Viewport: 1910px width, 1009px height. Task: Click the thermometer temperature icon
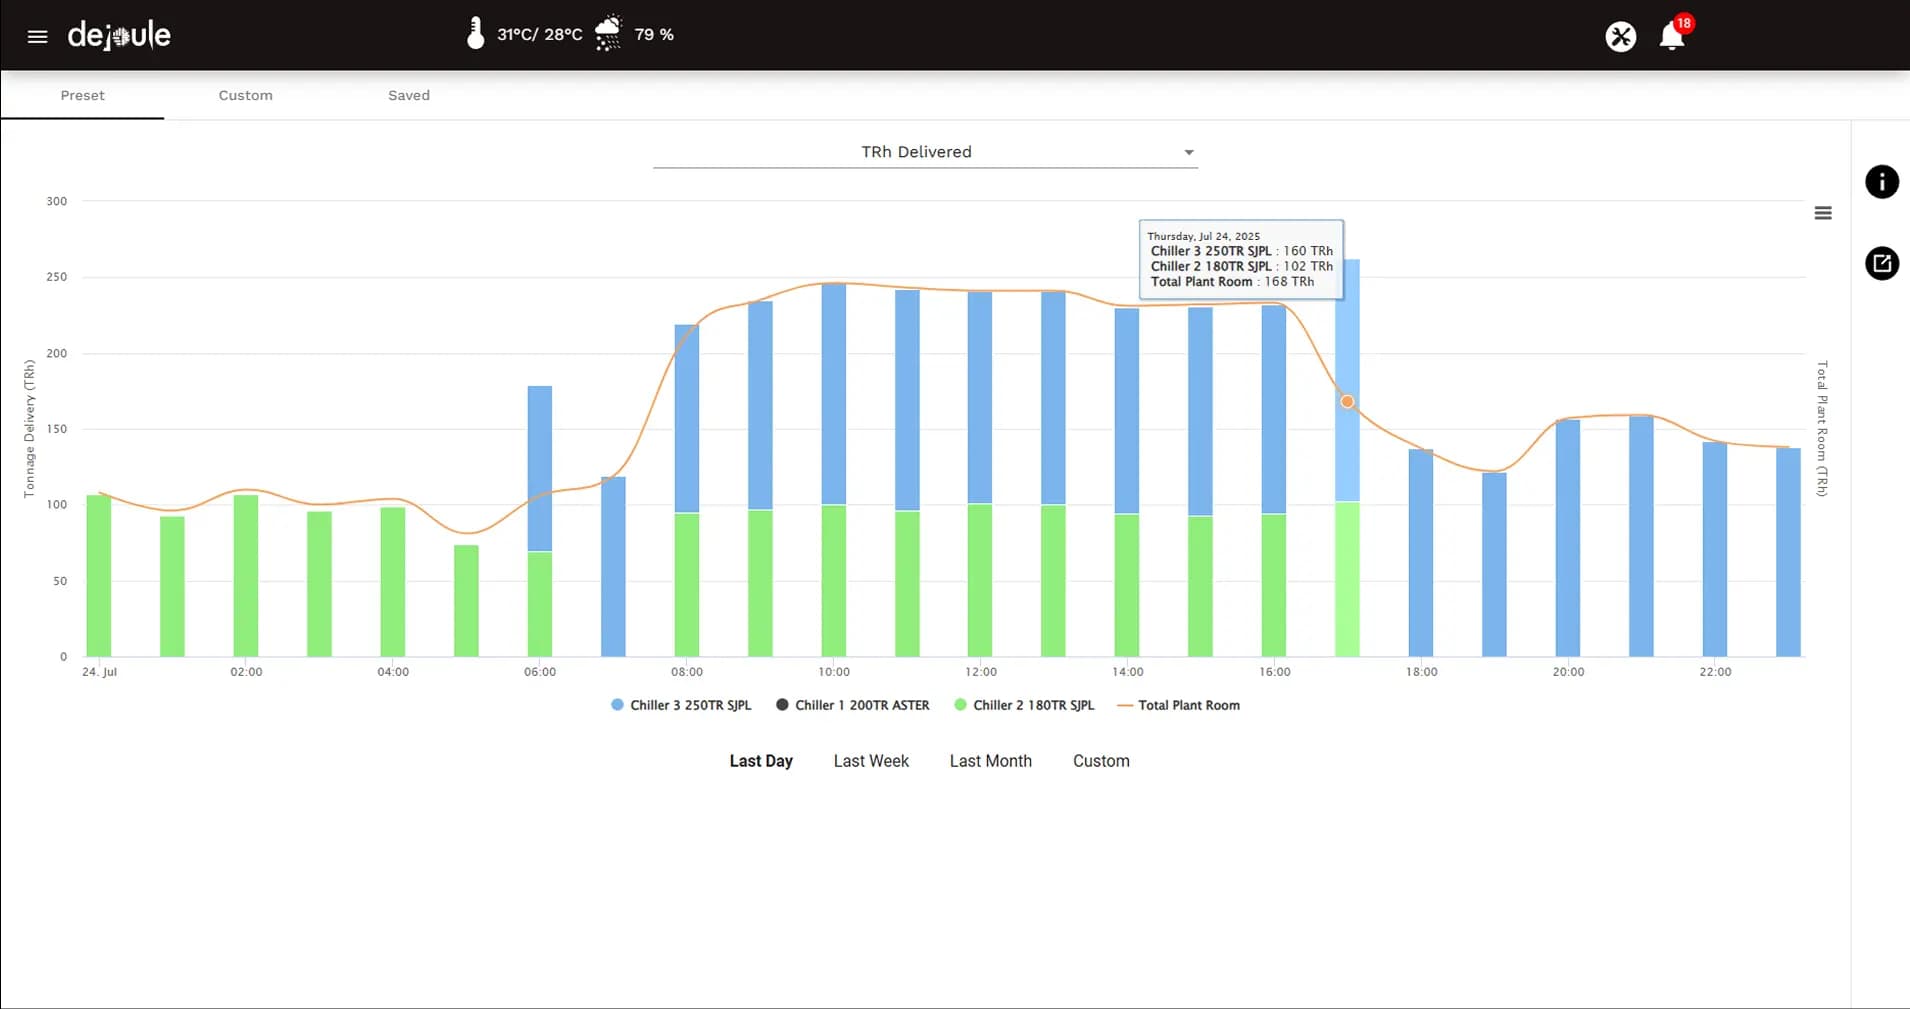(476, 34)
